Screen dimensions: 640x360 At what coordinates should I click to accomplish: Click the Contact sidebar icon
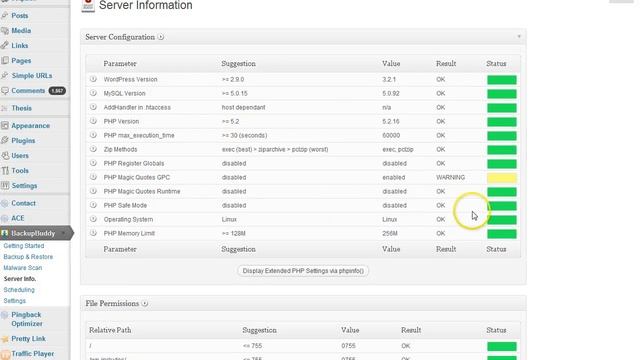pos(4,203)
